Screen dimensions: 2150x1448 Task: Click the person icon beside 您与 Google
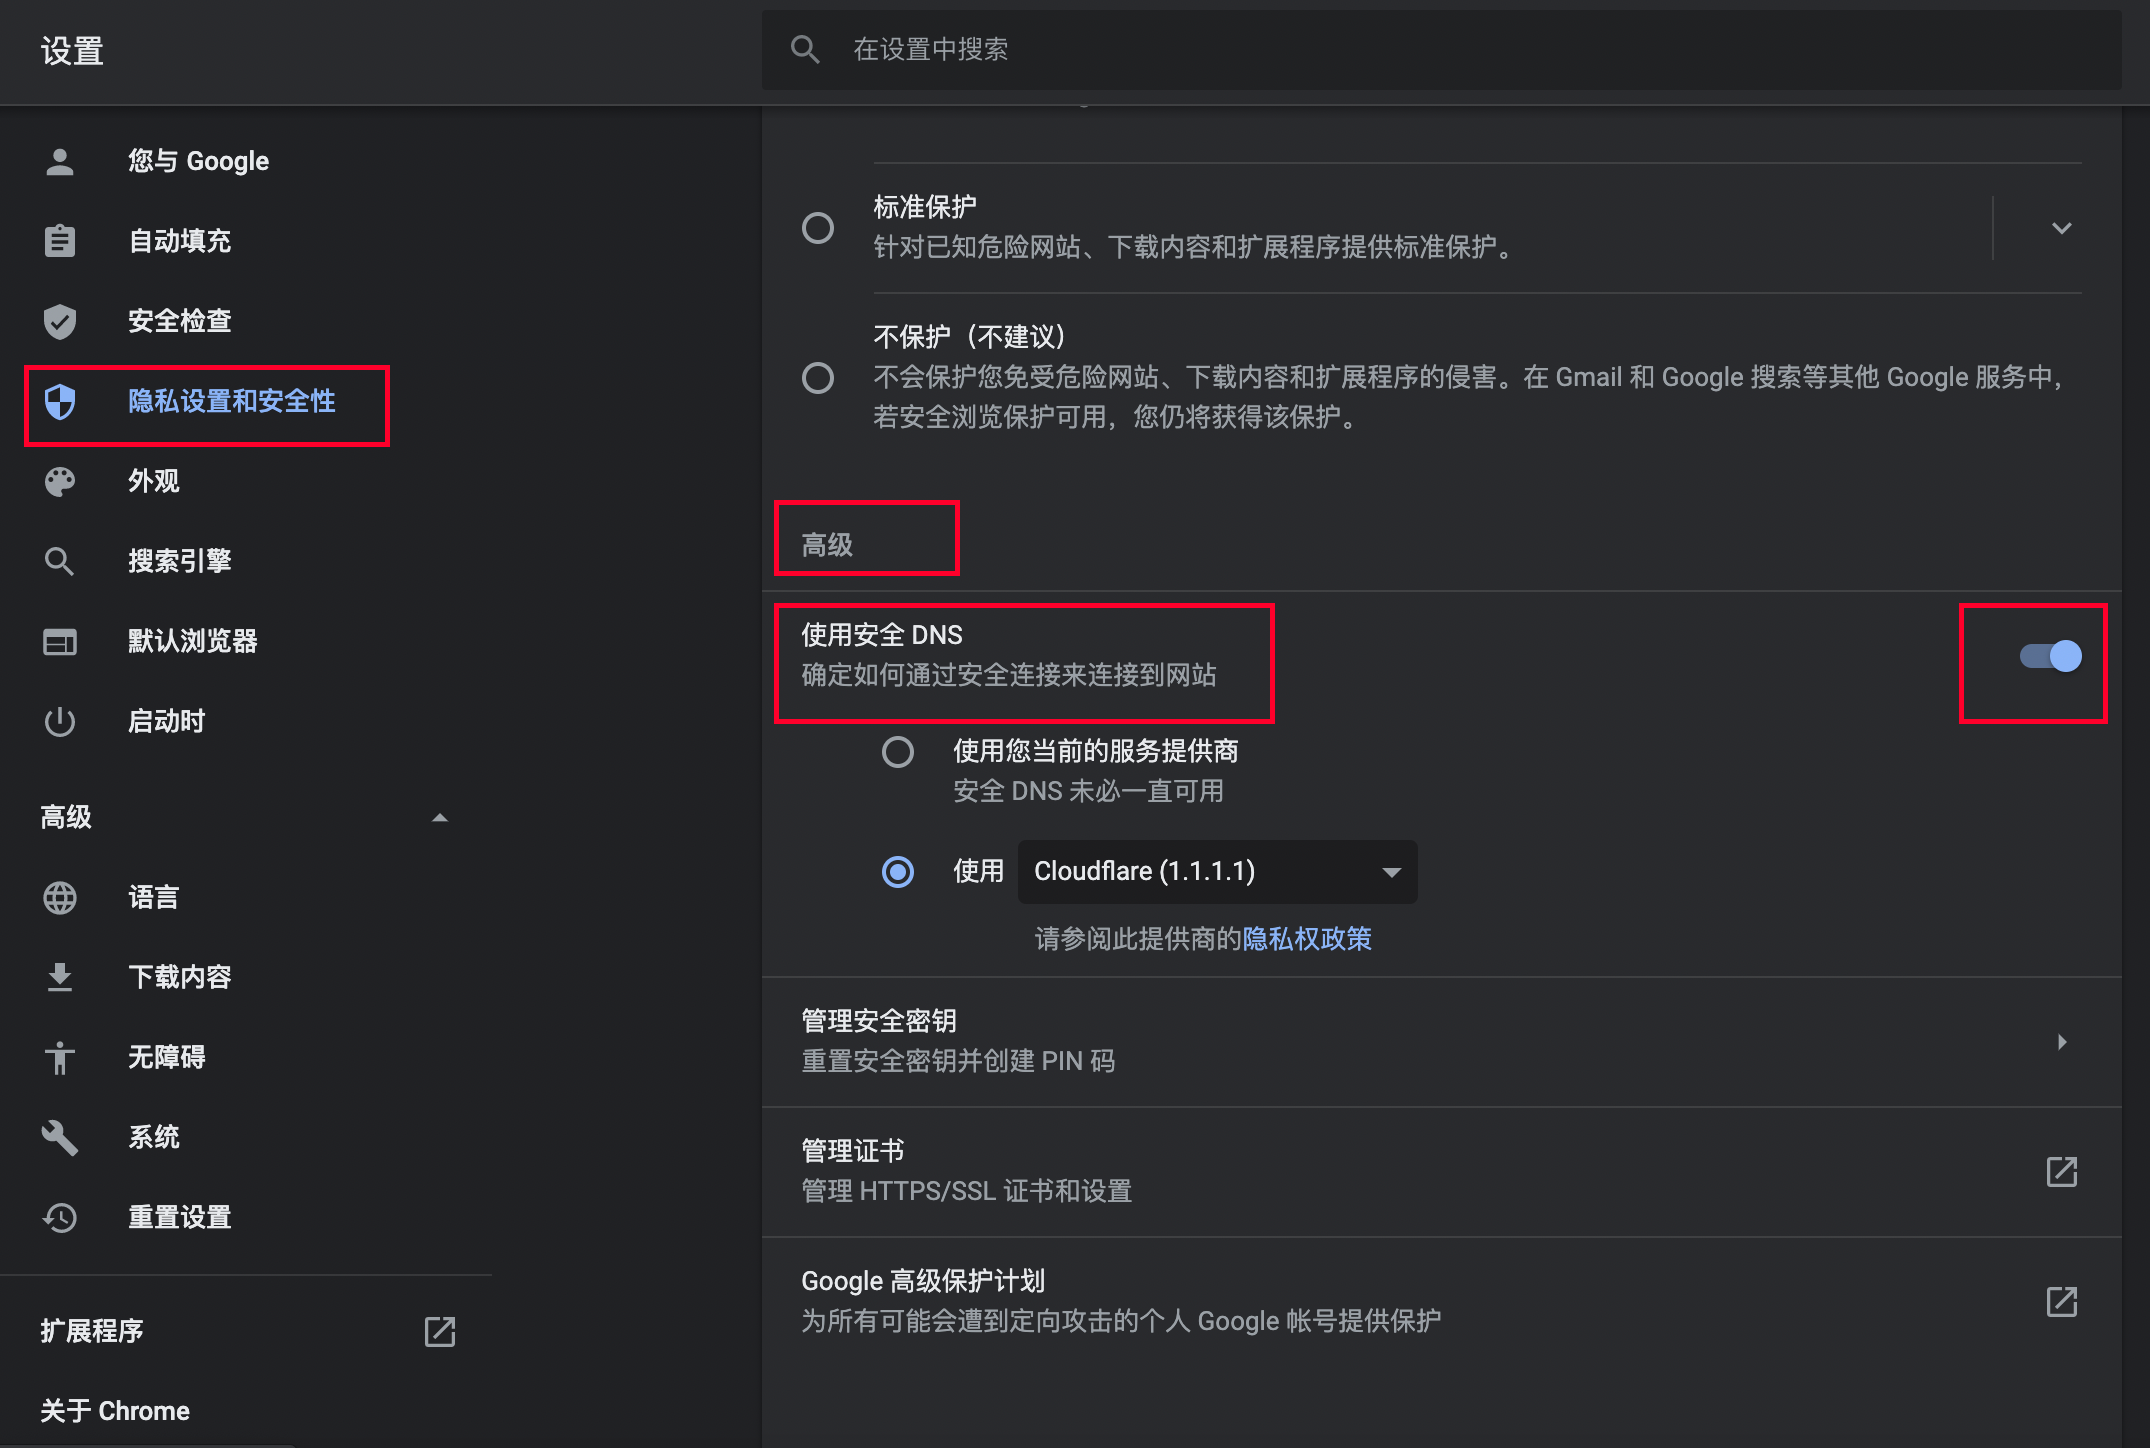pyautogui.click(x=60, y=161)
